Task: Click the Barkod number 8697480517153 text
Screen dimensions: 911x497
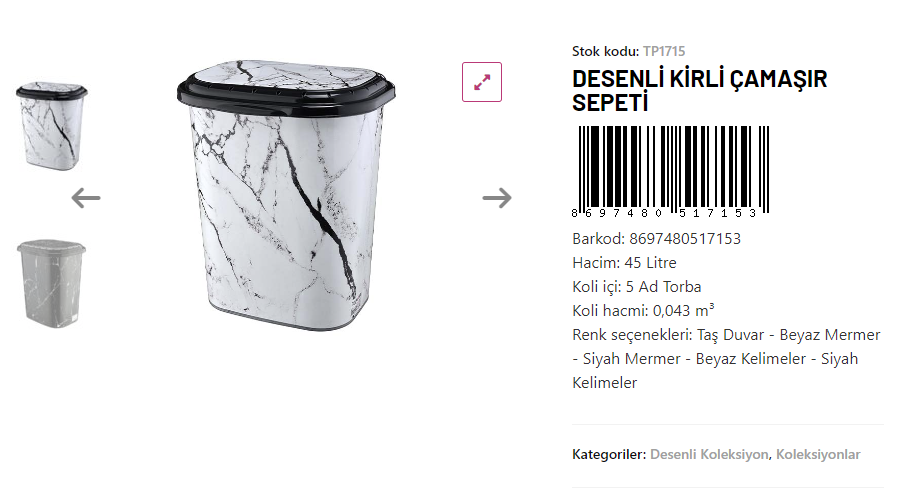Action: tap(685, 239)
